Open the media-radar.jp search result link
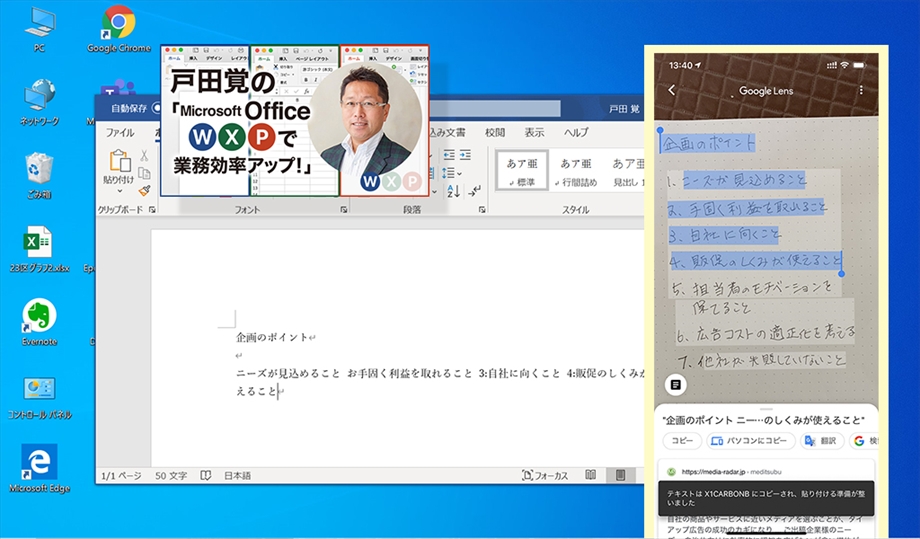The height and width of the screenshot is (539, 920). click(713, 472)
